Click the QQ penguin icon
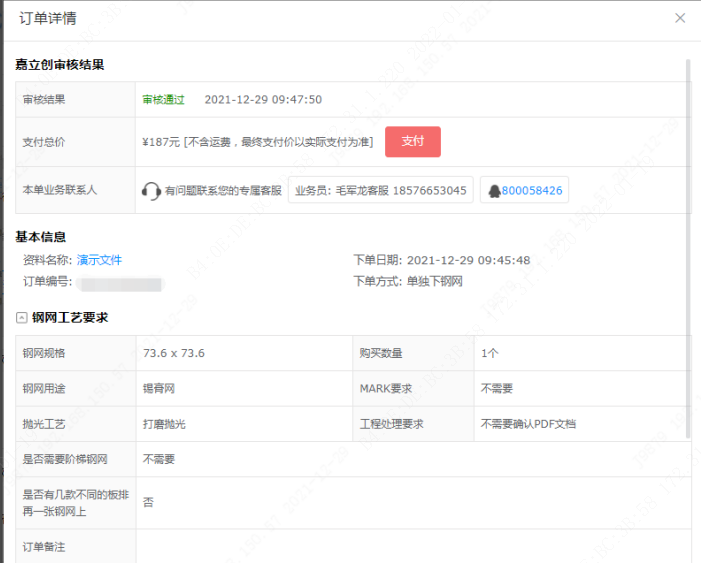Screen dimensions: 701x563 click(492, 190)
